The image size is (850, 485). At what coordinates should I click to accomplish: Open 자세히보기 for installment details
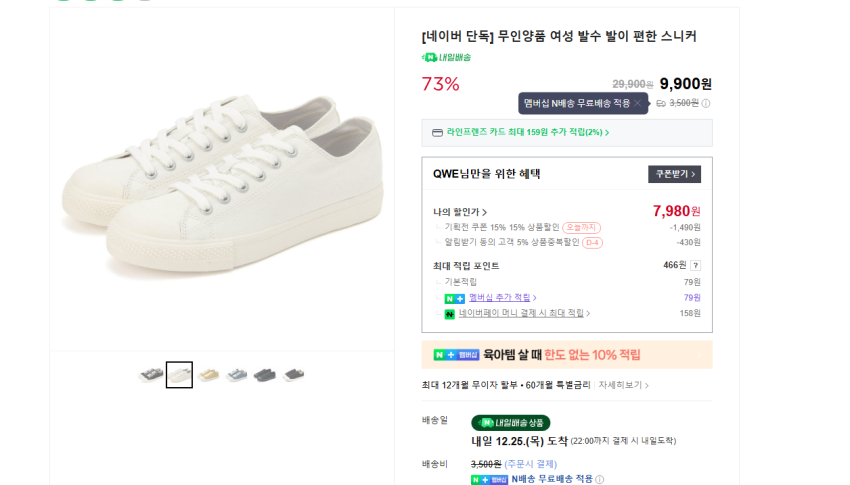[624, 385]
